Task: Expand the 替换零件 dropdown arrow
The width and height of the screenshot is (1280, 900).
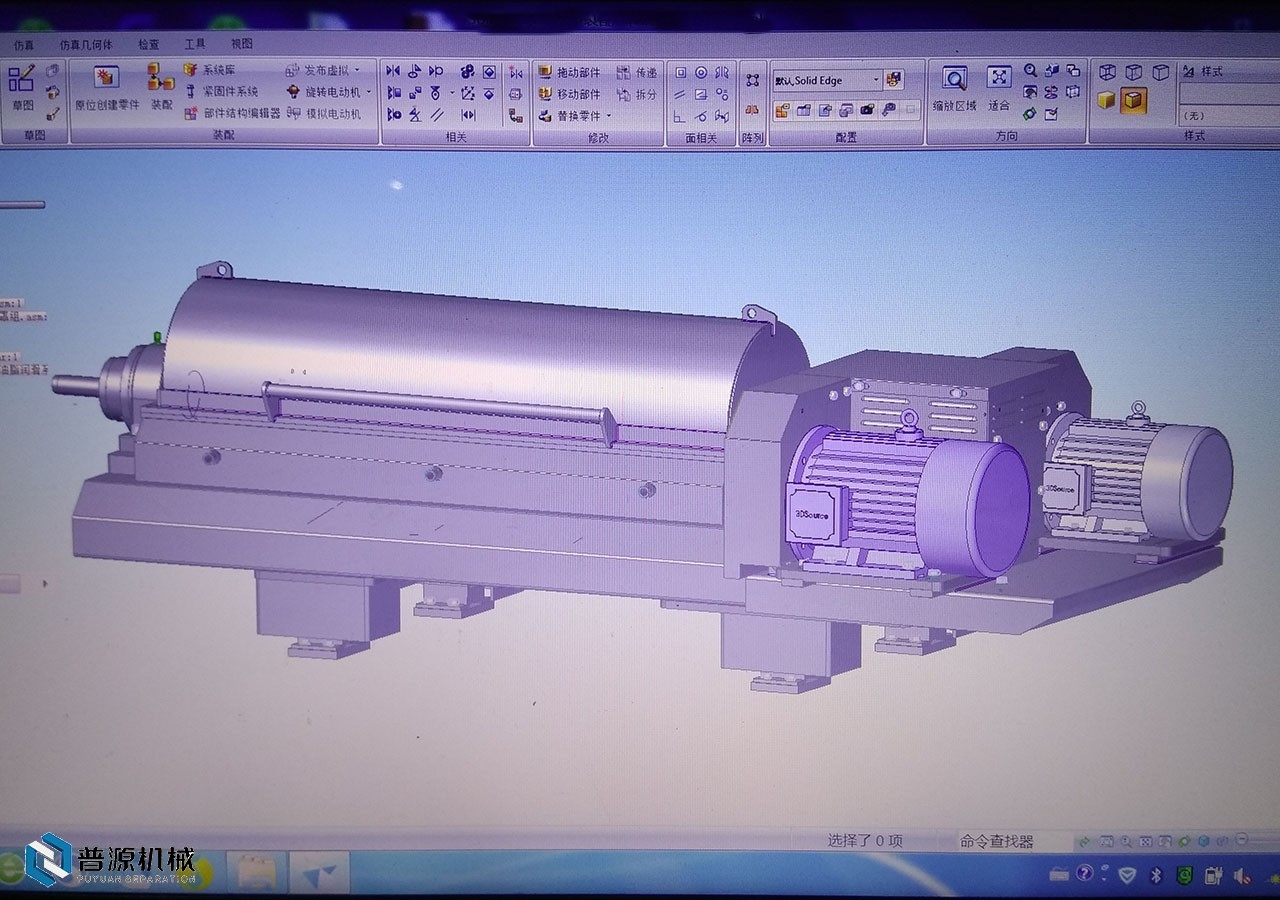Action: (608, 116)
